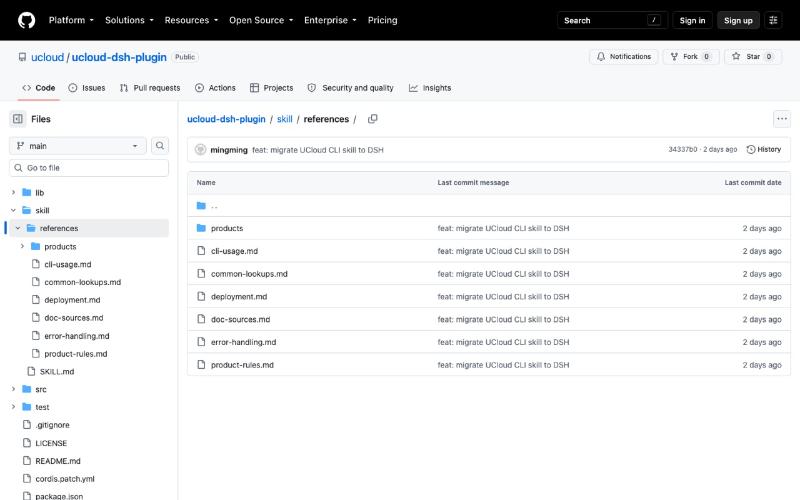Collapse the skill folder chevron
The image size is (800, 500).
(13, 210)
